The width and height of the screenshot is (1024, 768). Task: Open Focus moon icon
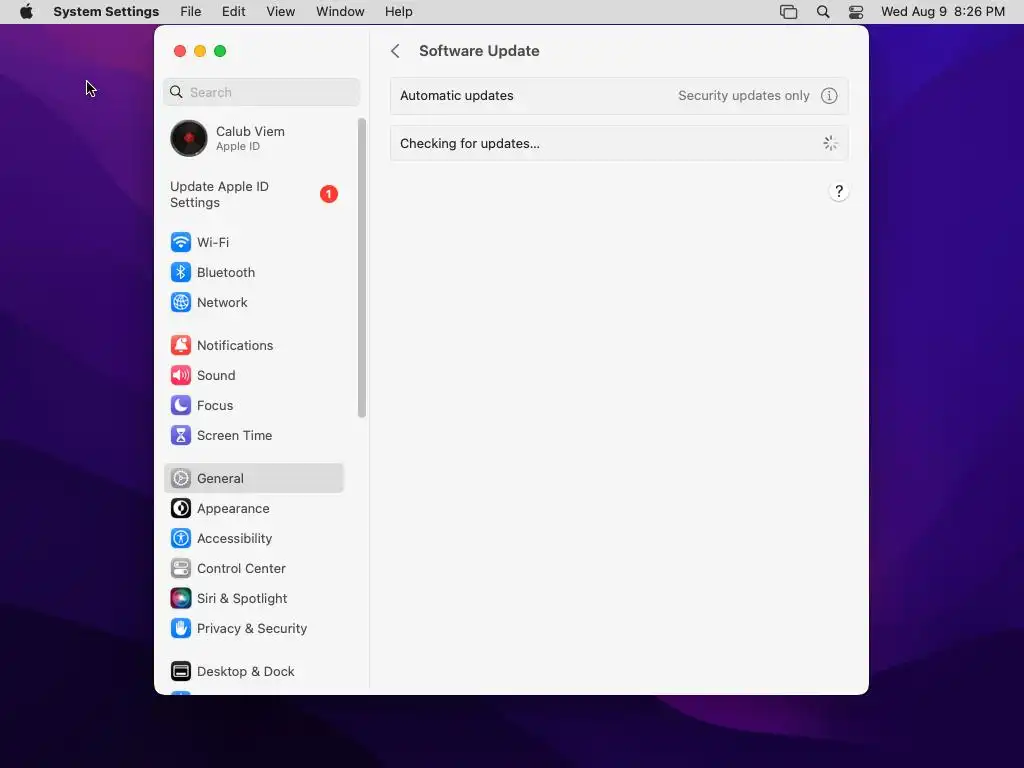click(x=181, y=406)
